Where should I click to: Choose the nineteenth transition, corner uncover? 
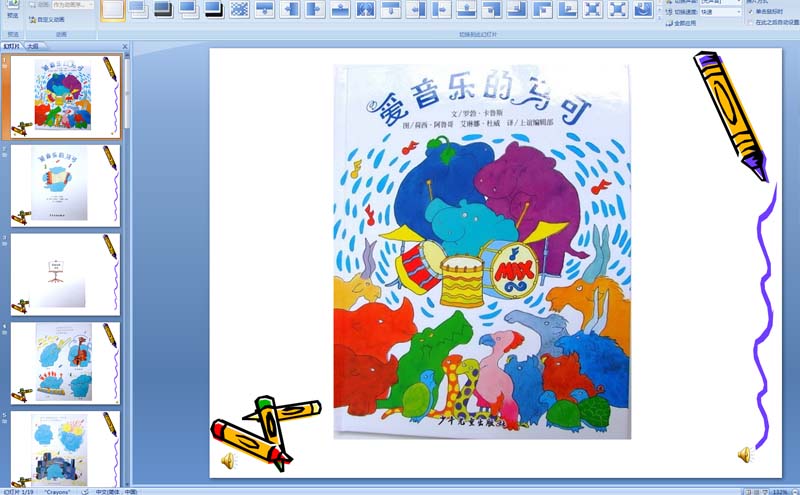coord(567,9)
